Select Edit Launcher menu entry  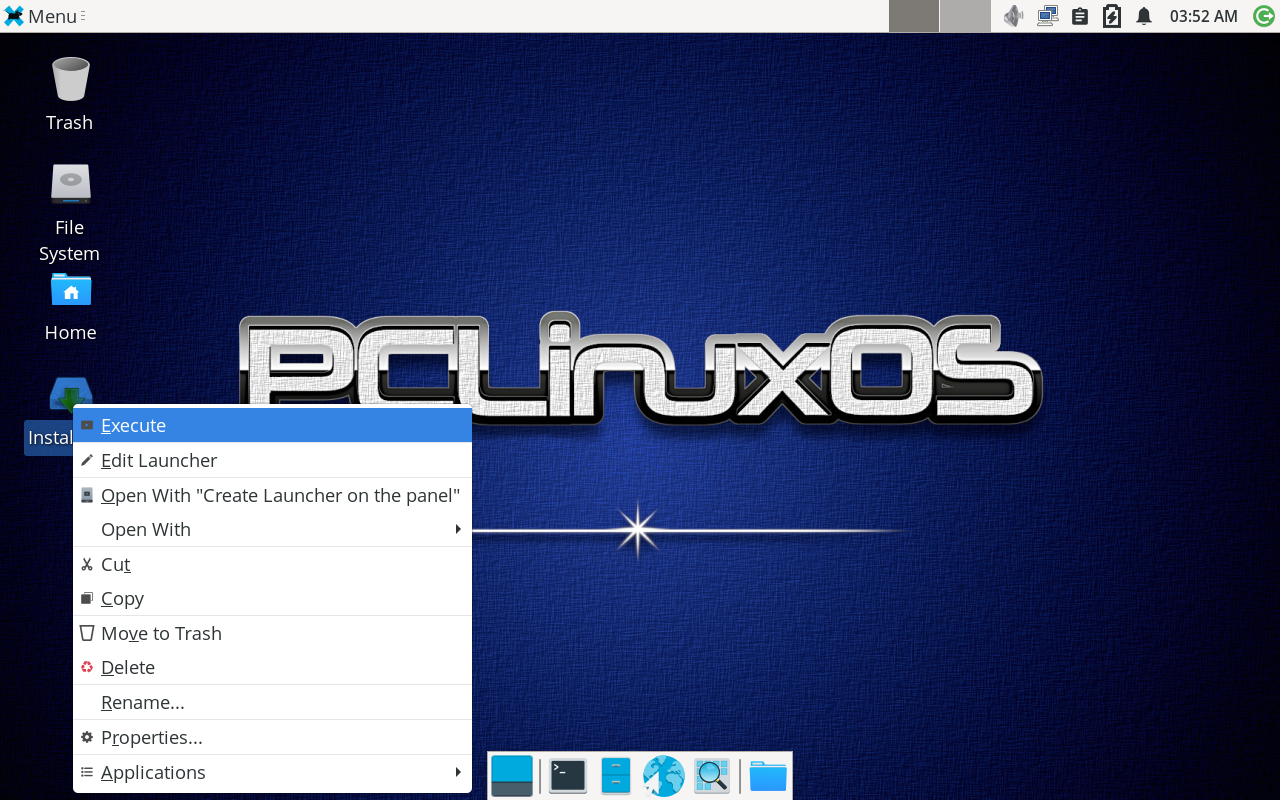coord(272,460)
